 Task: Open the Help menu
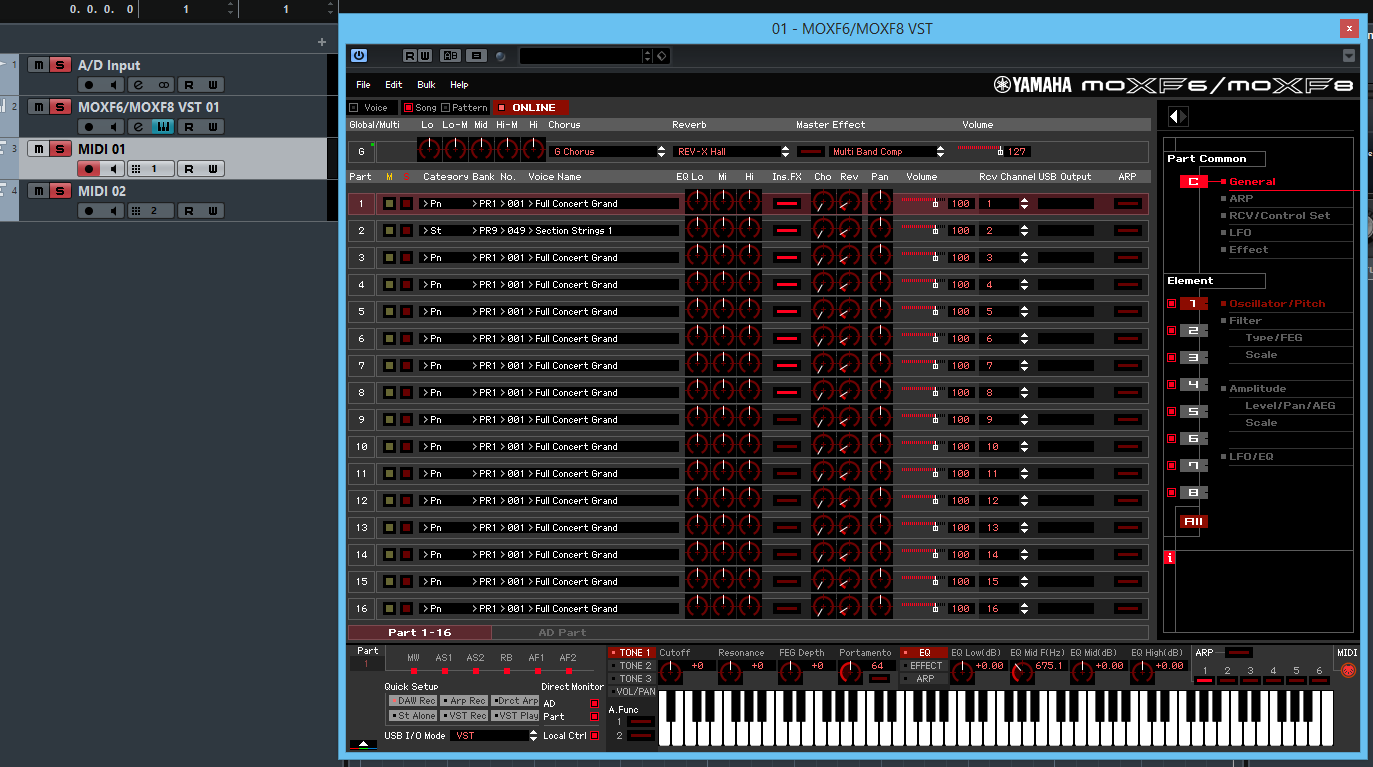[459, 85]
